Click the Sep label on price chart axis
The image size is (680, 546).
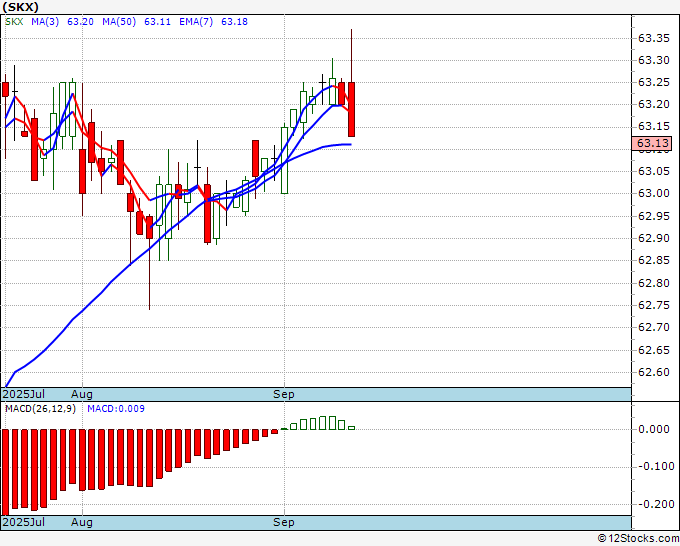284,394
